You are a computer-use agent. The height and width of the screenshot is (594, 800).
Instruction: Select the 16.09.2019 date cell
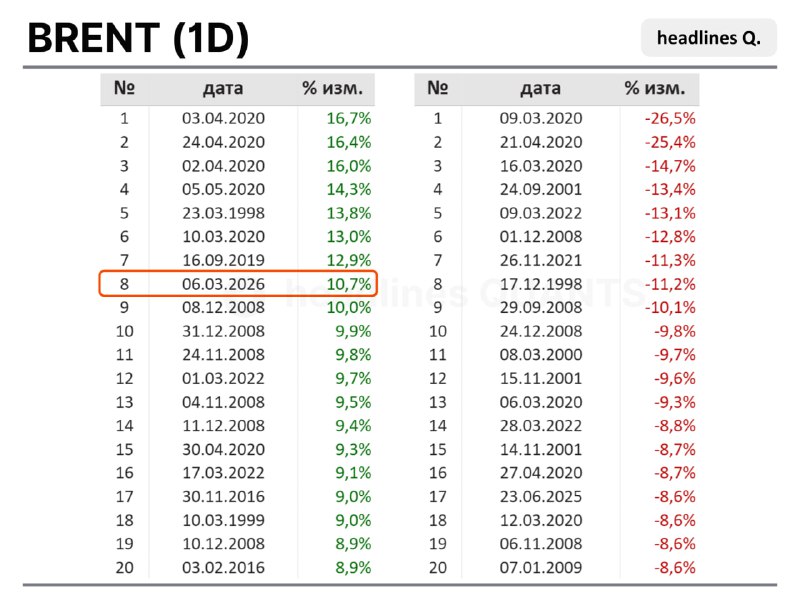223,260
